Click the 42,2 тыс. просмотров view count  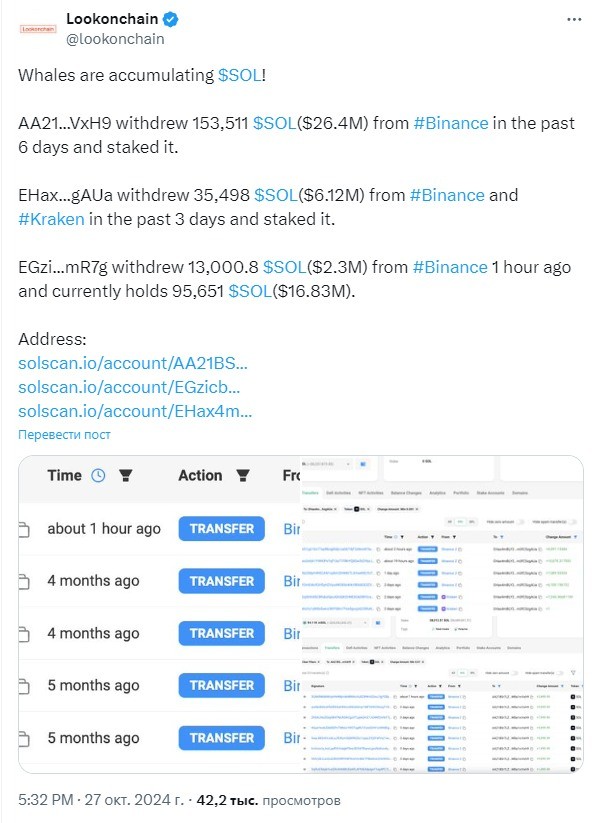tap(268, 800)
